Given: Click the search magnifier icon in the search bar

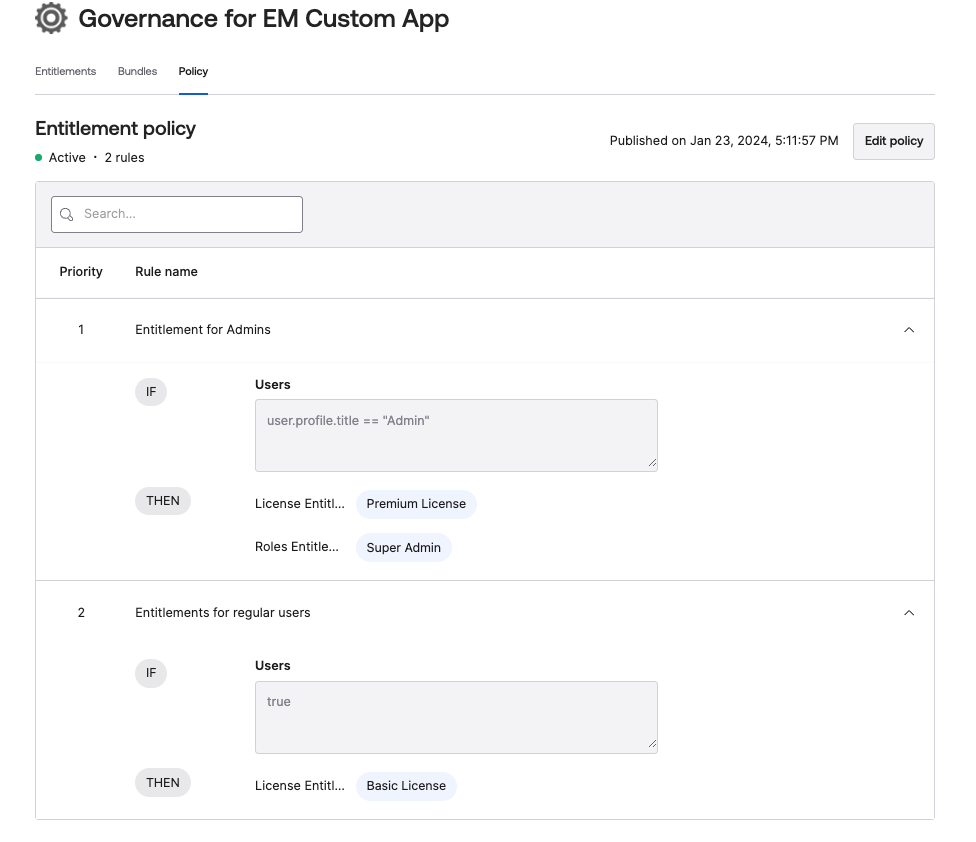Looking at the screenshot, I should [66, 214].
